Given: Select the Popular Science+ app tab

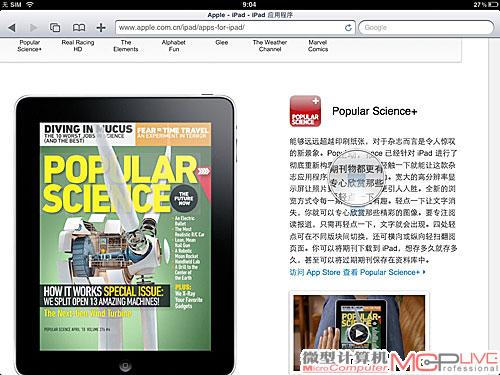Looking at the screenshot, I should pos(29,46).
